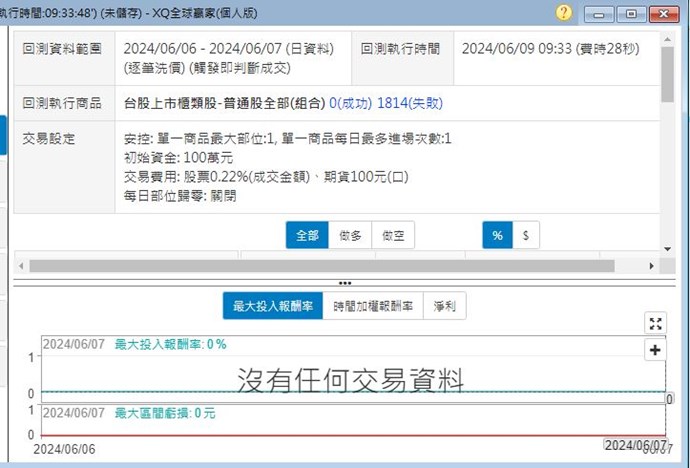690x468 pixels.
Task: Expand chart to fullscreen with the arrows icon
Action: pos(656,323)
